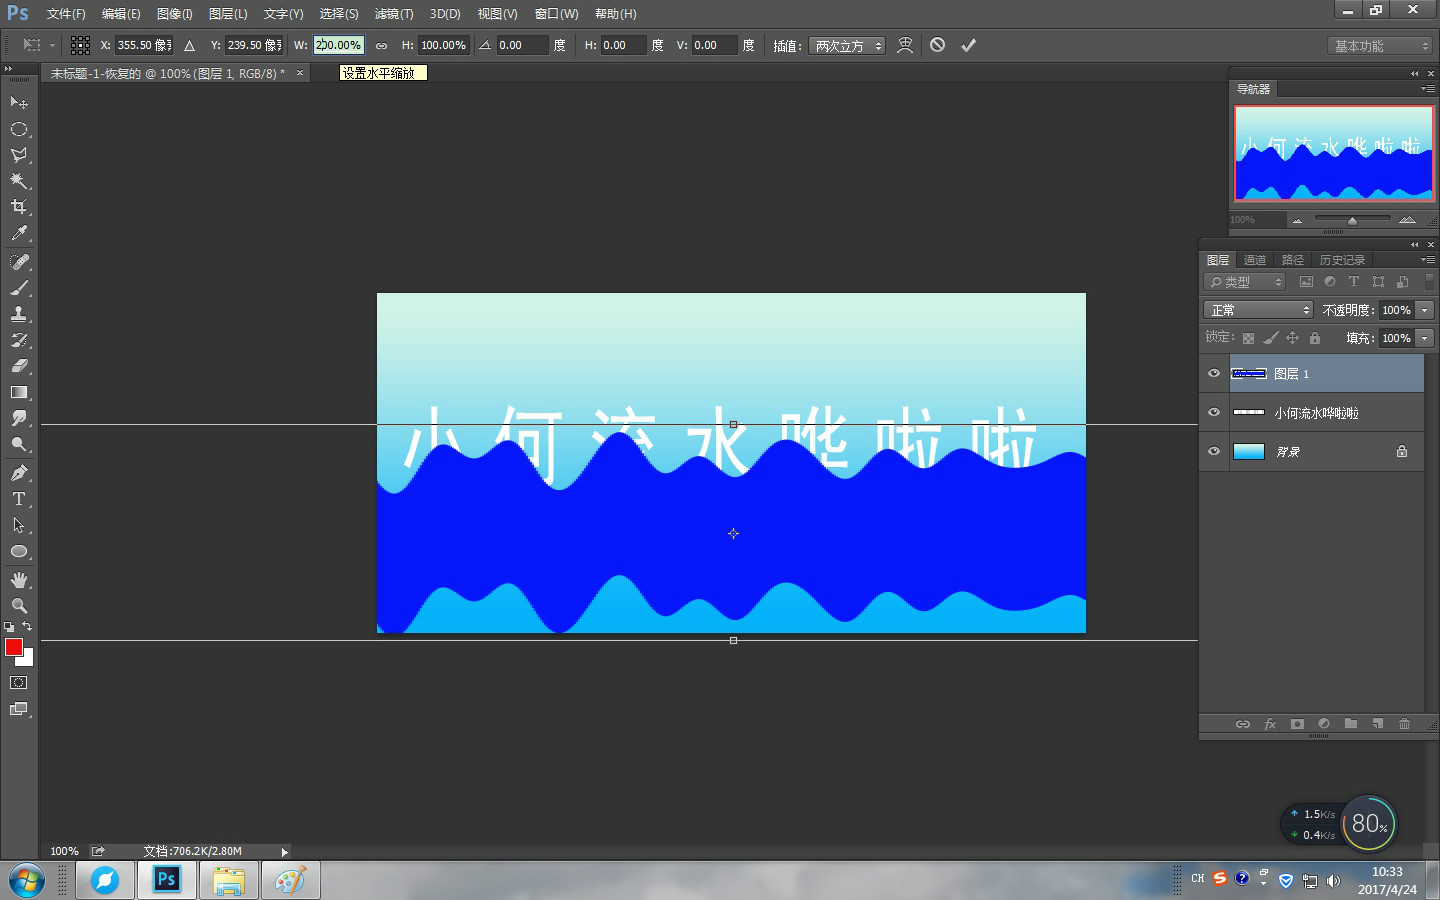This screenshot has width=1440, height=900.
Task: Expand the opacity 不透明度 dropdown arrow
Action: [1425, 310]
